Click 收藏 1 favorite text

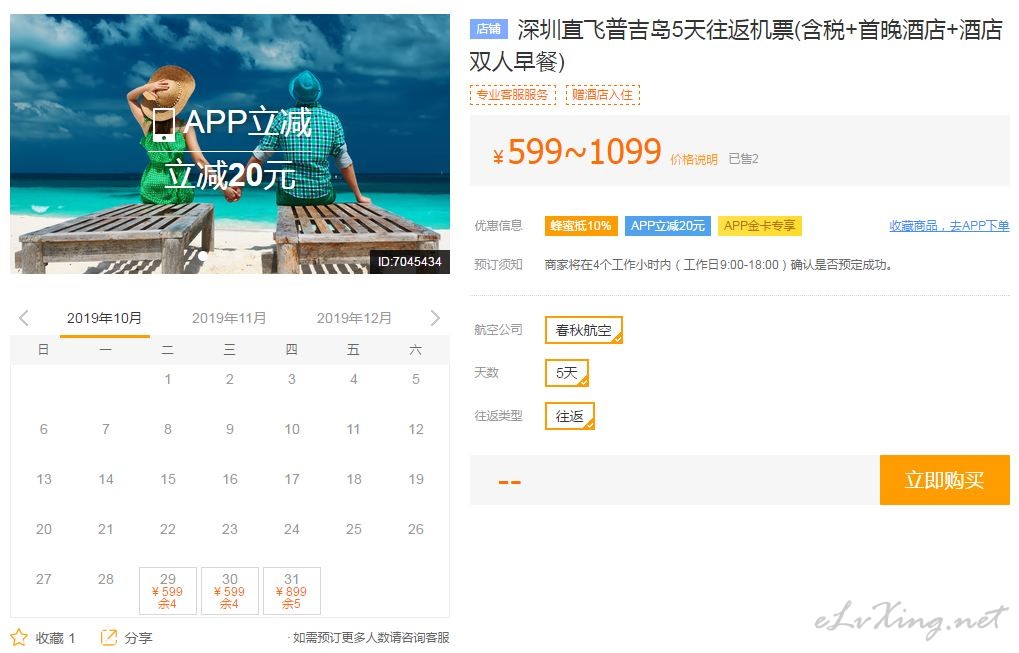[55, 638]
